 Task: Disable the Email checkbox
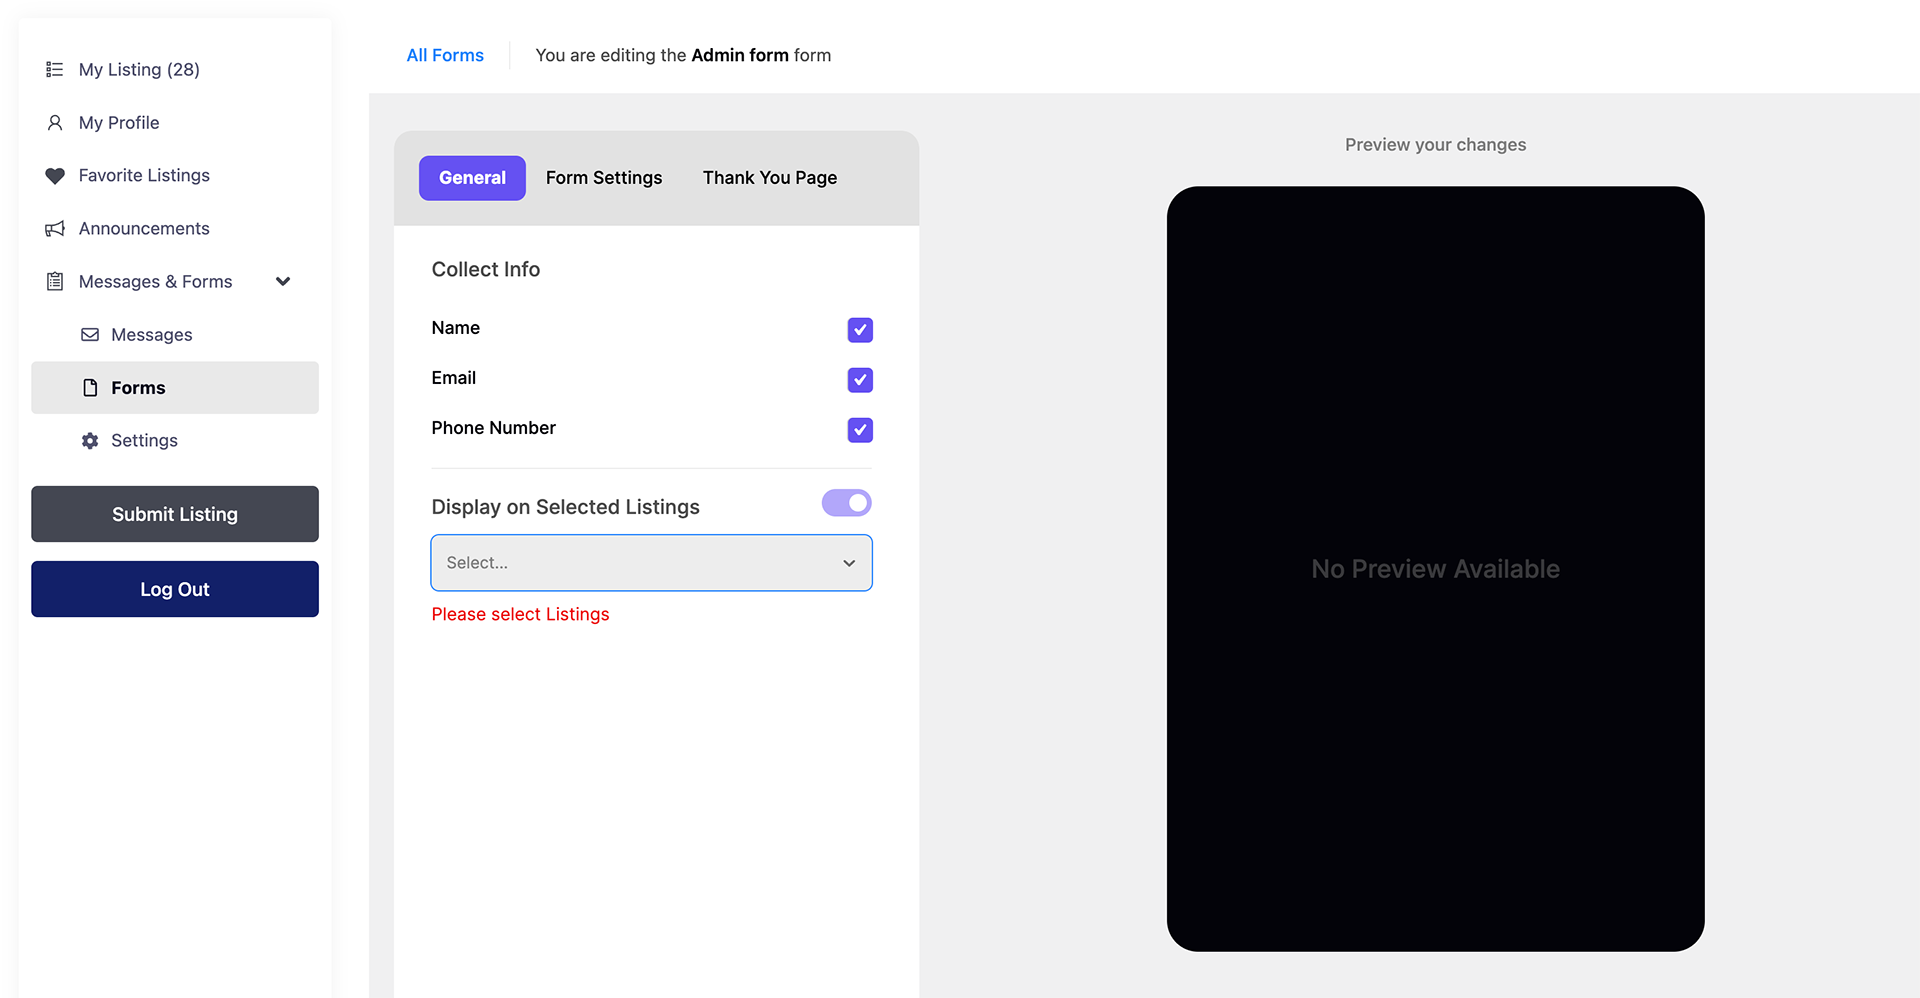pos(859,380)
